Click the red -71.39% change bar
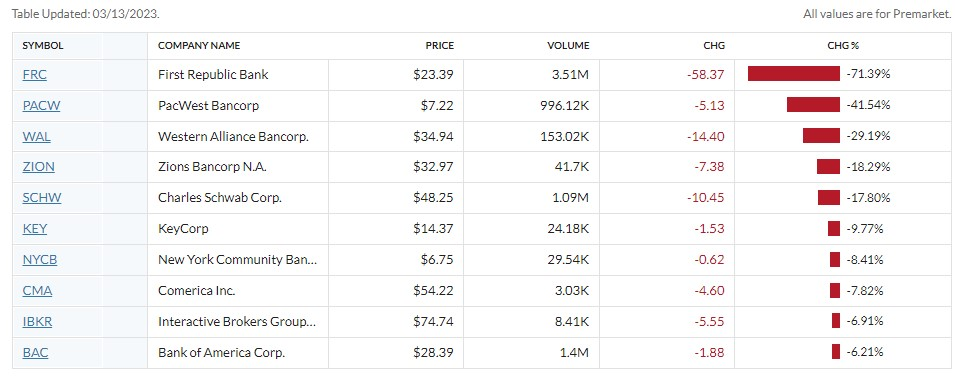The height and width of the screenshot is (392, 955). [x=794, y=74]
